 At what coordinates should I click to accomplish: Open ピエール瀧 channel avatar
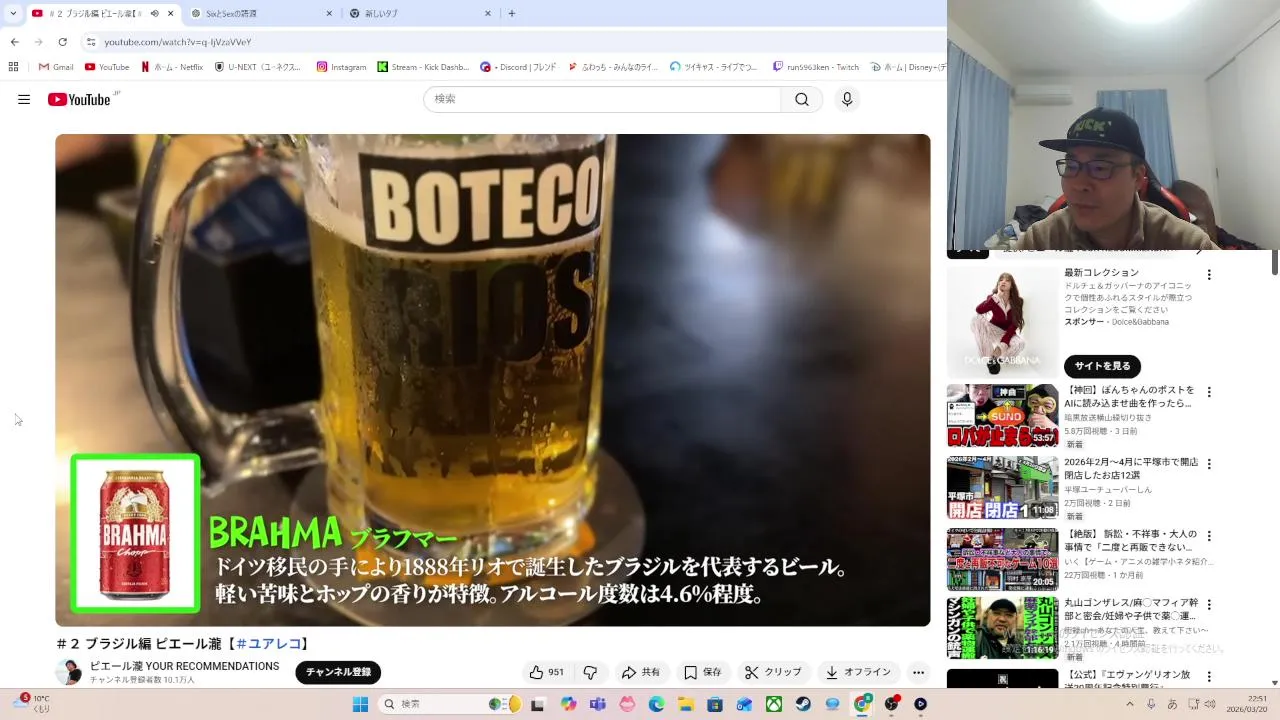tap(68, 672)
